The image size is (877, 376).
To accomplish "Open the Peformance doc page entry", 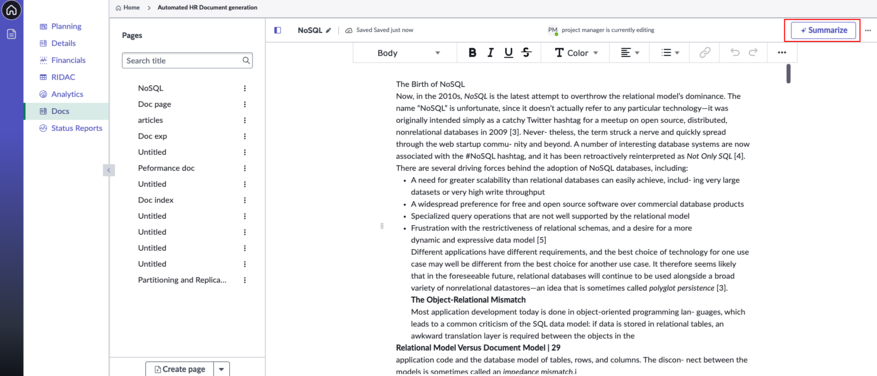I will point(166,168).
